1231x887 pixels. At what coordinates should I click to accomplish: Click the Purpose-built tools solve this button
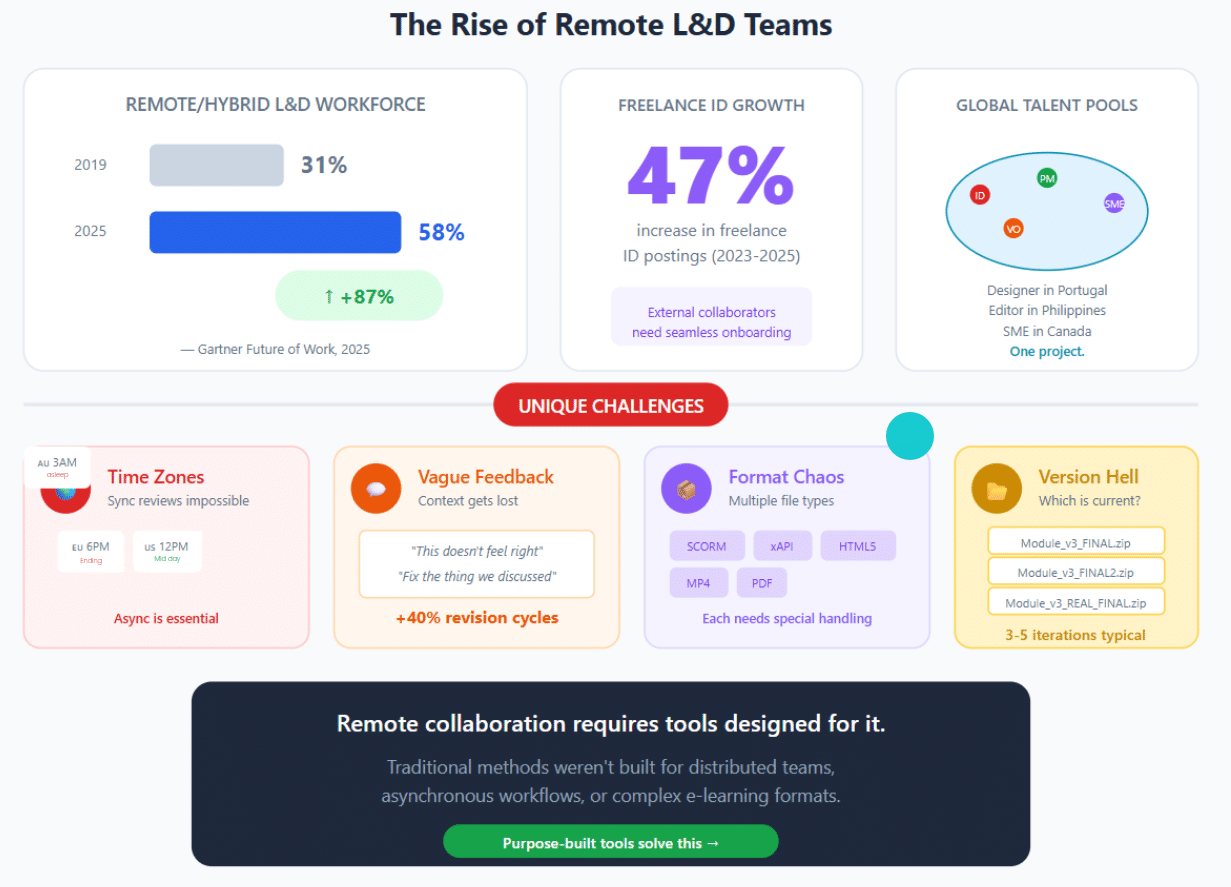click(x=610, y=842)
